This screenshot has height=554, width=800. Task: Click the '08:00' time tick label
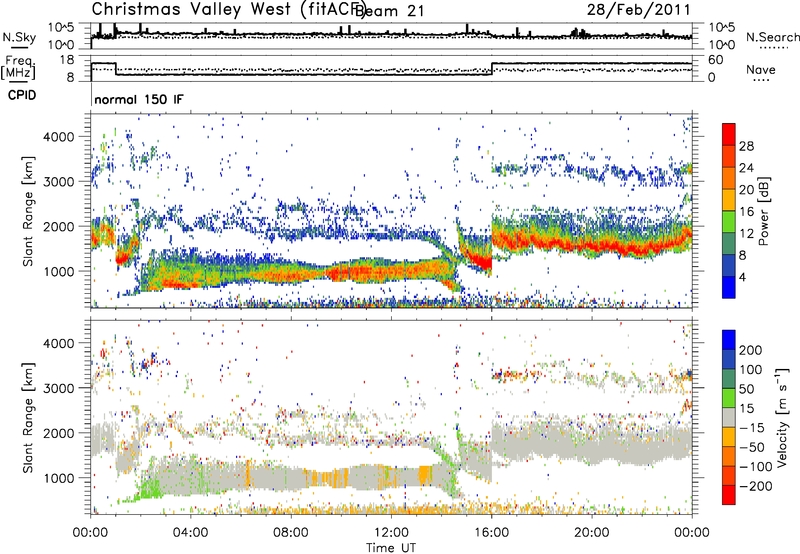coord(291,533)
